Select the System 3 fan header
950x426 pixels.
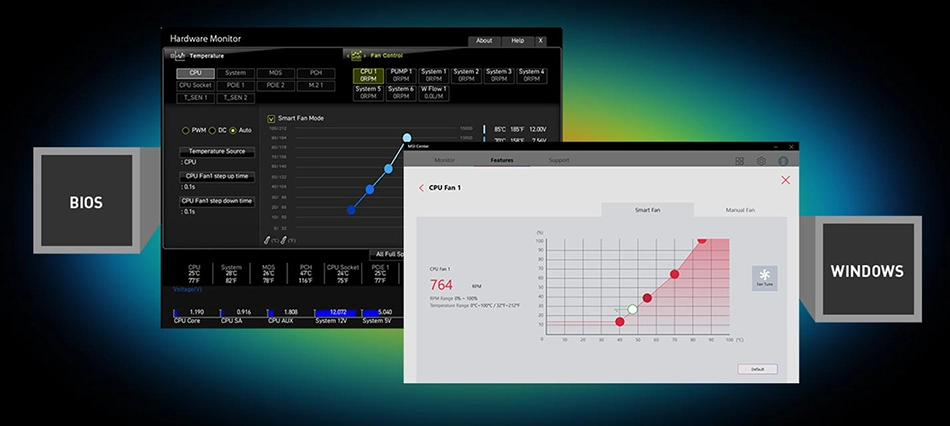tap(499, 75)
